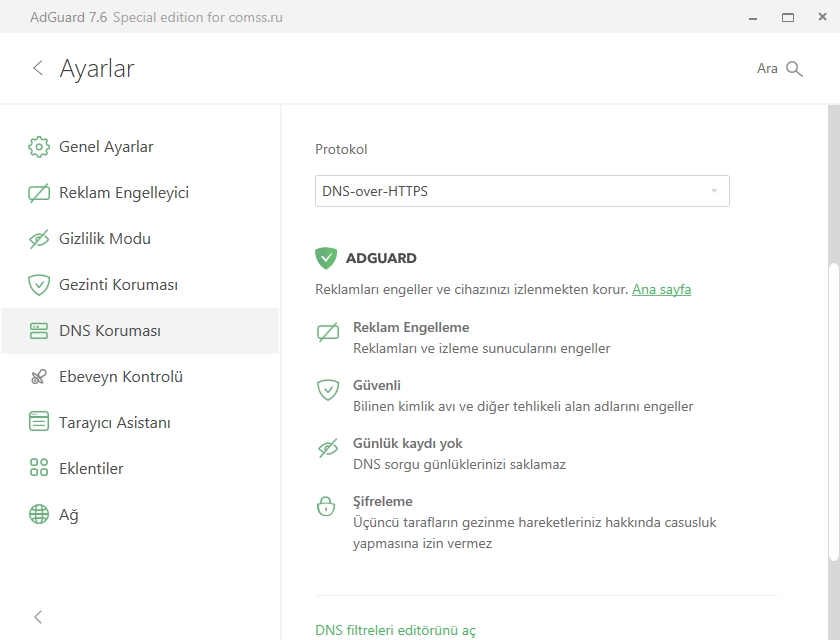Image resolution: width=840 pixels, height=640 pixels.
Task: Open the DNS Koruması section
Action: point(110,331)
